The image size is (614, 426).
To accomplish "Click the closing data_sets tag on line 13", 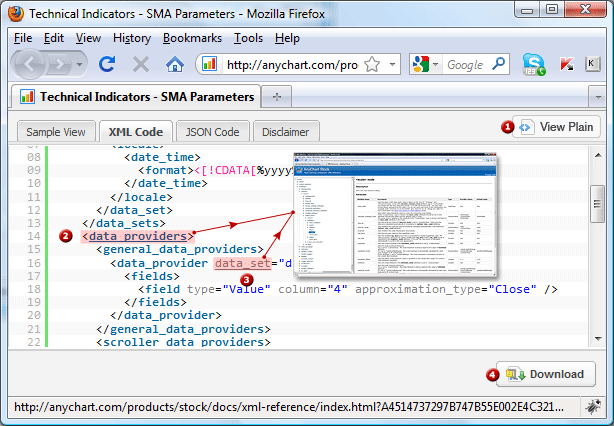I will [124, 223].
